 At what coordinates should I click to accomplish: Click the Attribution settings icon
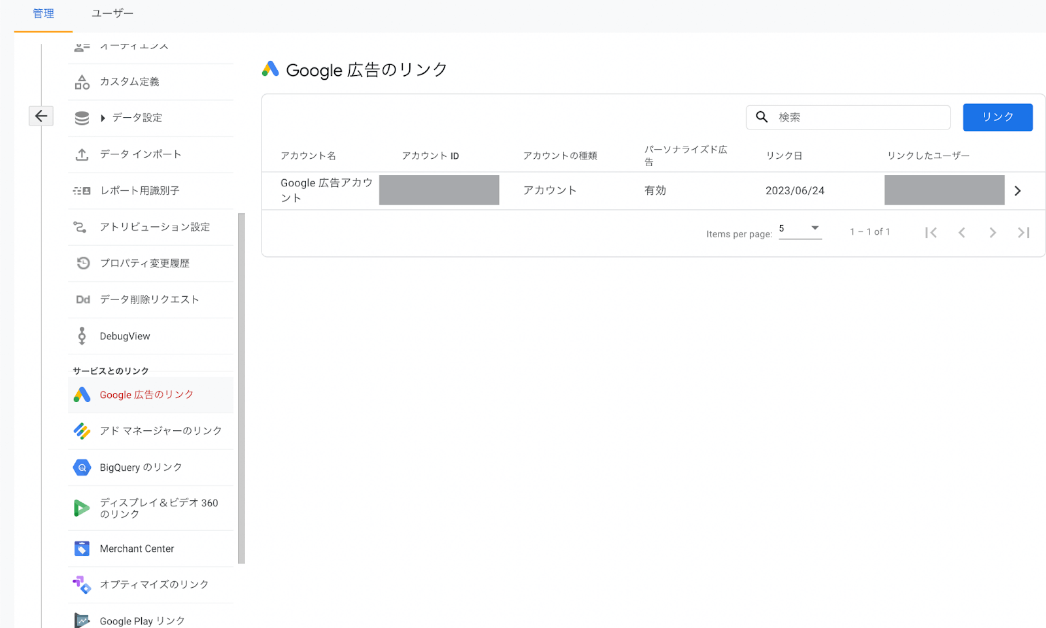[x=80, y=227]
